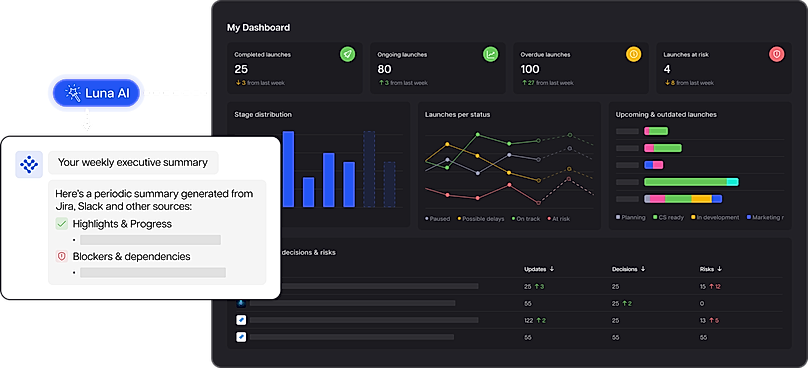Sort the table by Decisions column
Viewport: 808px width, 368px height.
[628, 269]
